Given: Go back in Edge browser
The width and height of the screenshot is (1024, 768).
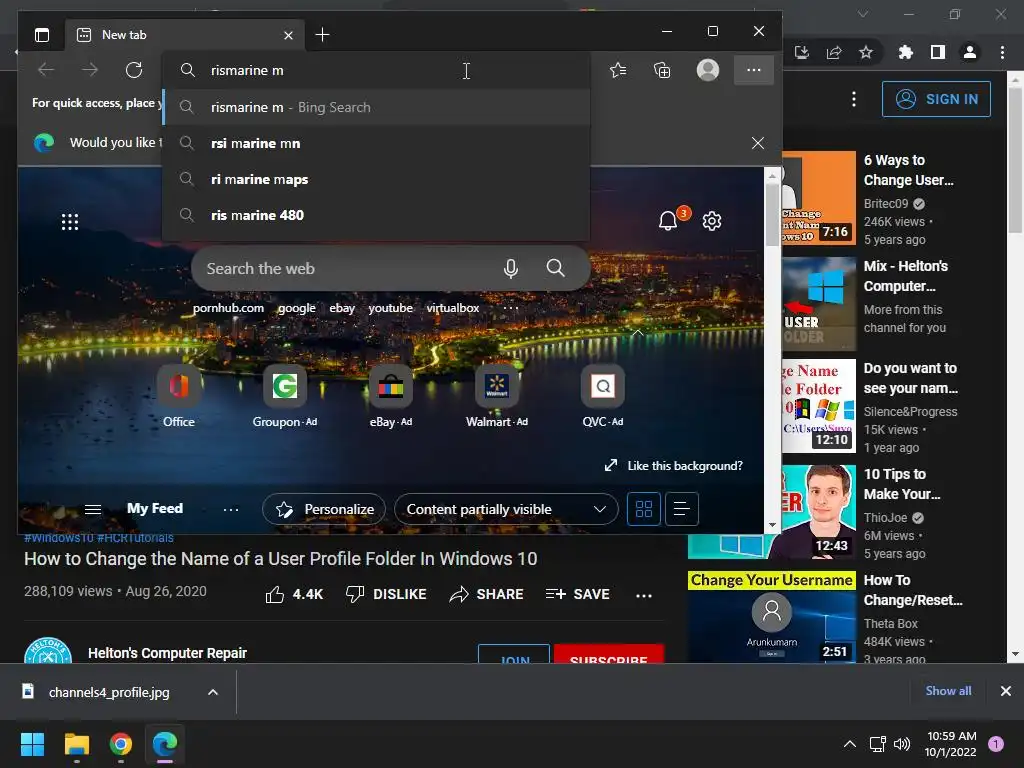Looking at the screenshot, I should [46, 70].
